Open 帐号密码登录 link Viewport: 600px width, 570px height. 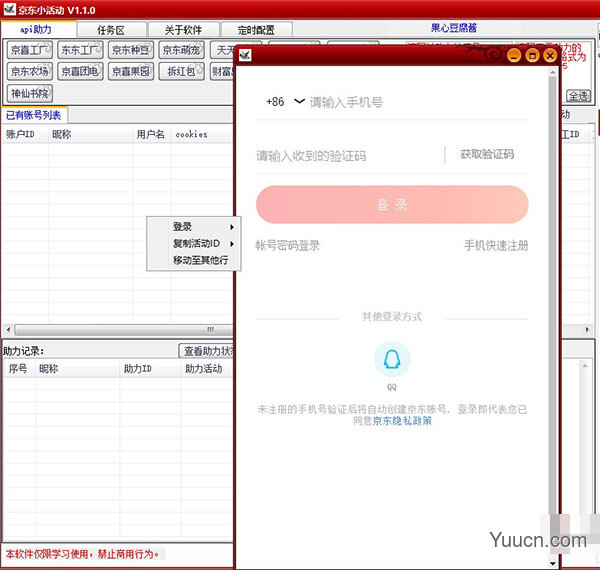click(287, 245)
